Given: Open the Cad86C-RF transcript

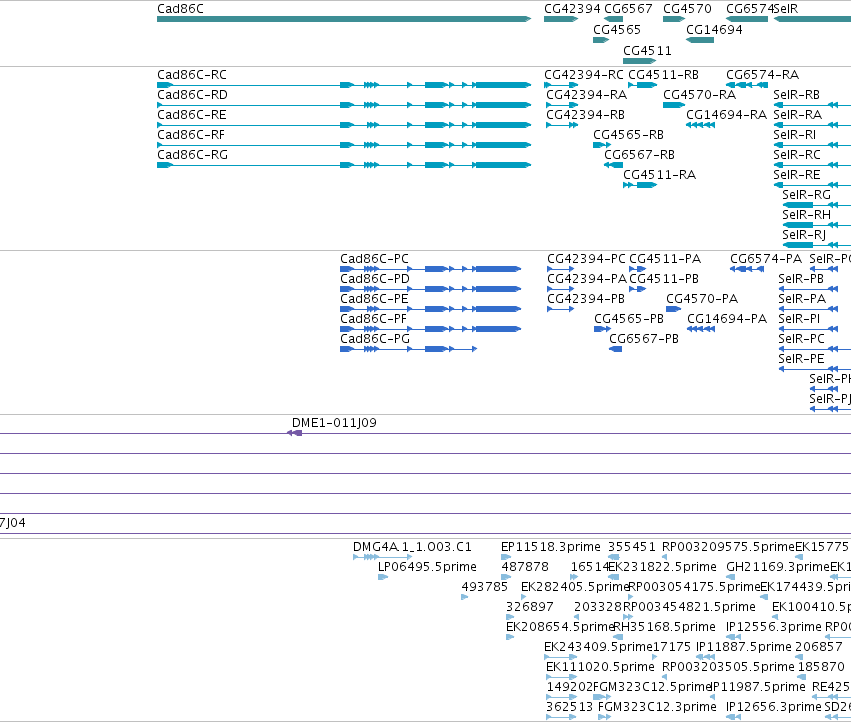Looking at the screenshot, I should tap(344, 145).
